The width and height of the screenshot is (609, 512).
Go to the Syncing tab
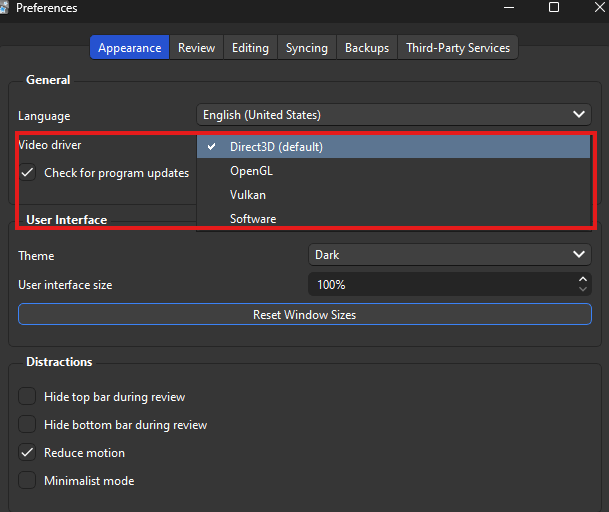pos(306,48)
